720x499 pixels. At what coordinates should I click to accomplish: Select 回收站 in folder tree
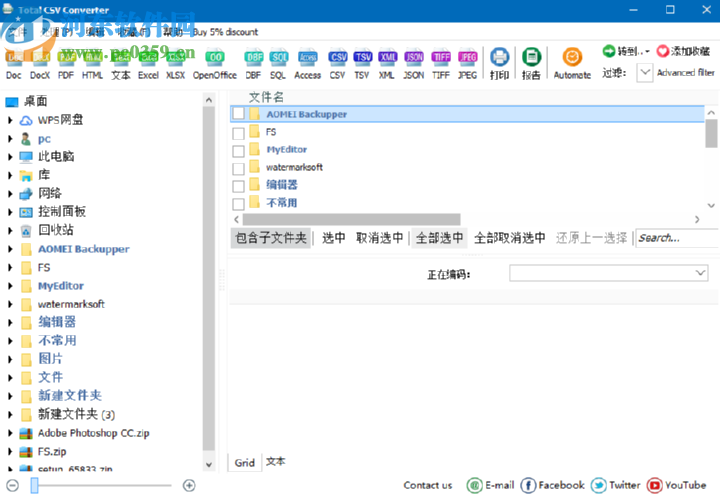pyautogui.click(x=56, y=230)
